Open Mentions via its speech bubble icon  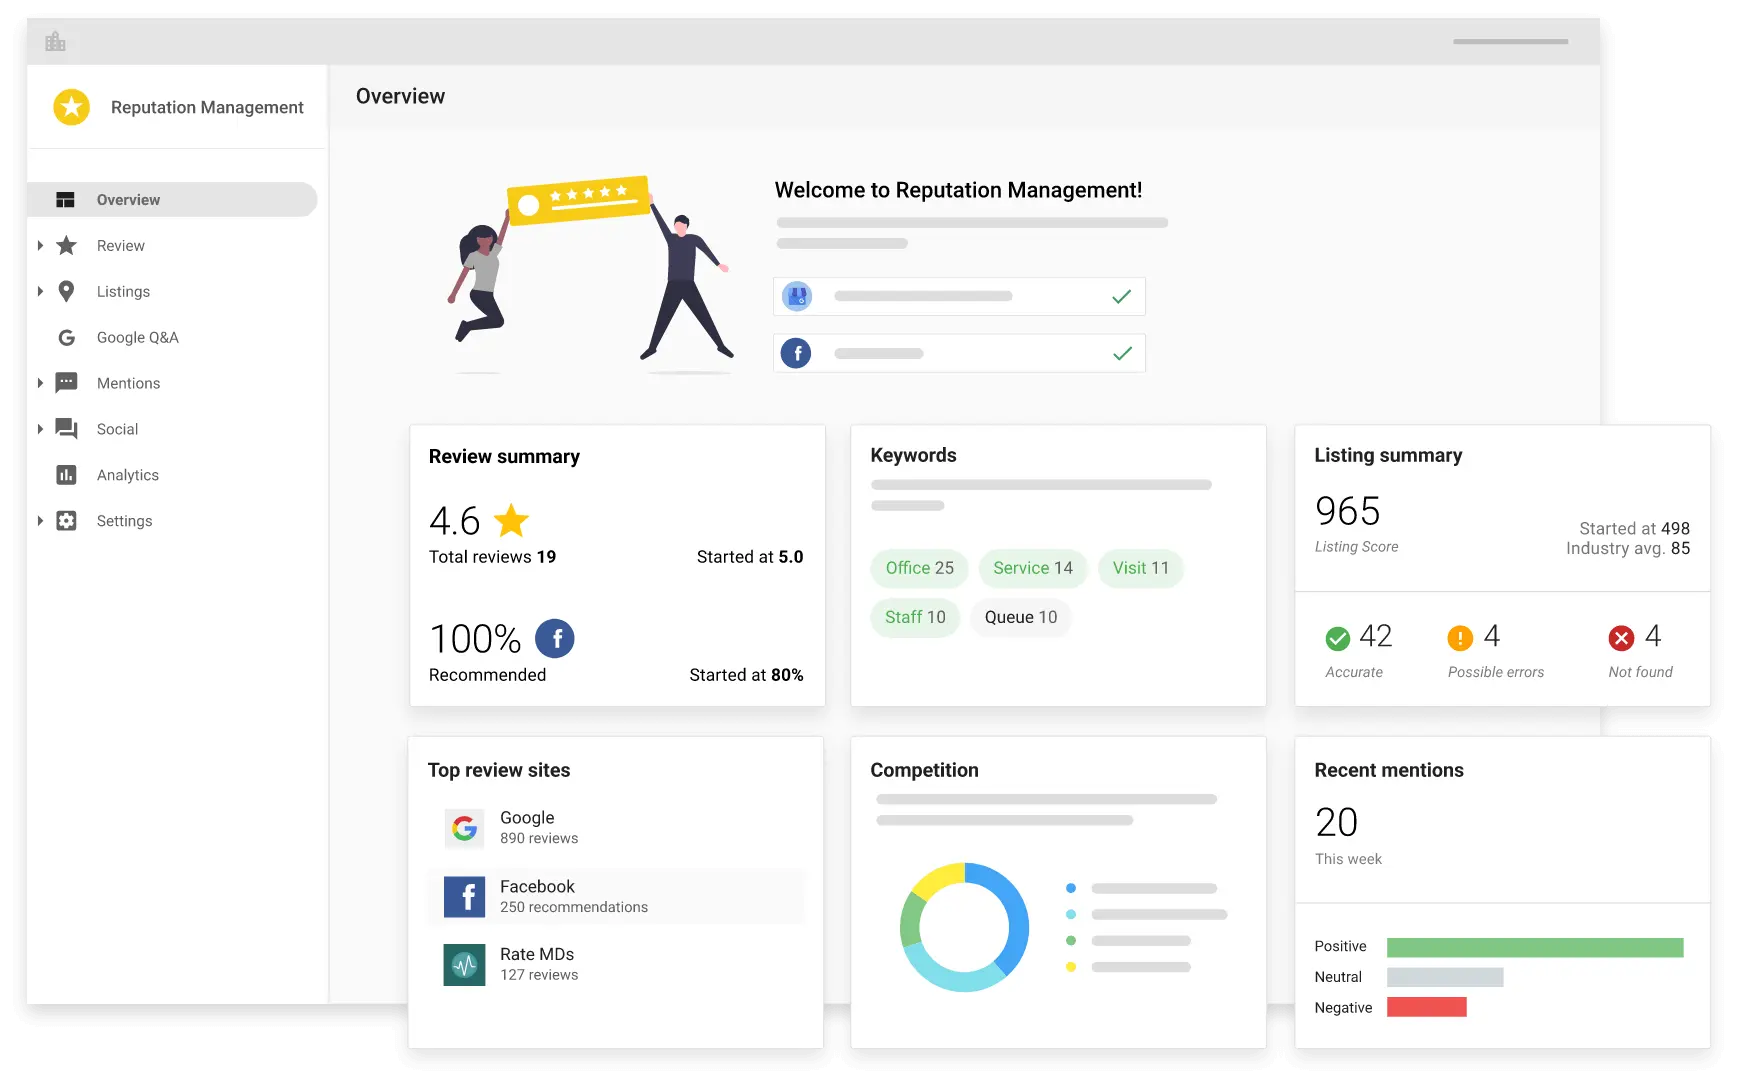point(65,383)
